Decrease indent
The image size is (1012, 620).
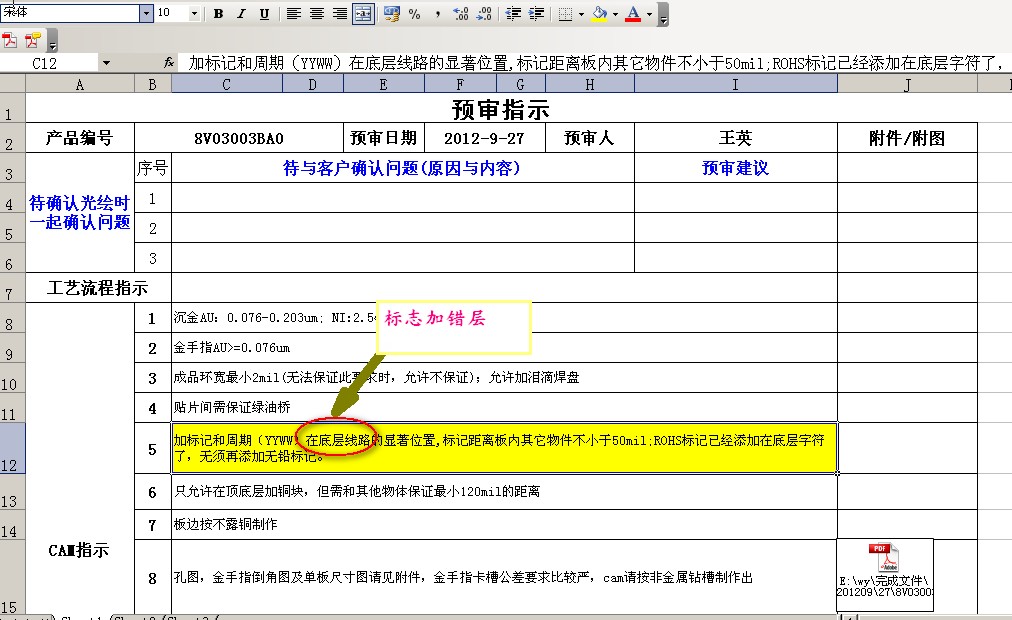point(513,14)
